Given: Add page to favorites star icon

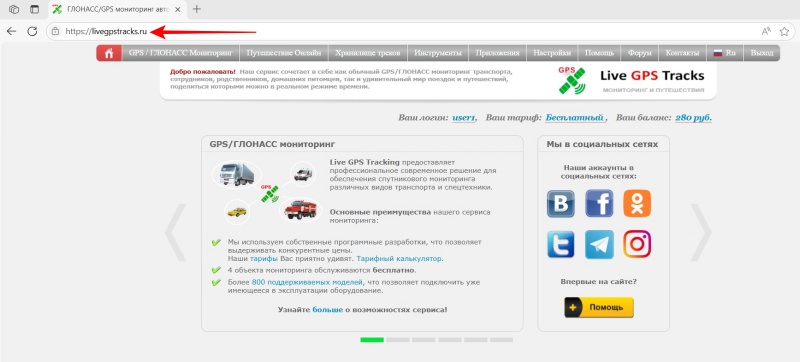Looking at the screenshot, I should point(784,32).
